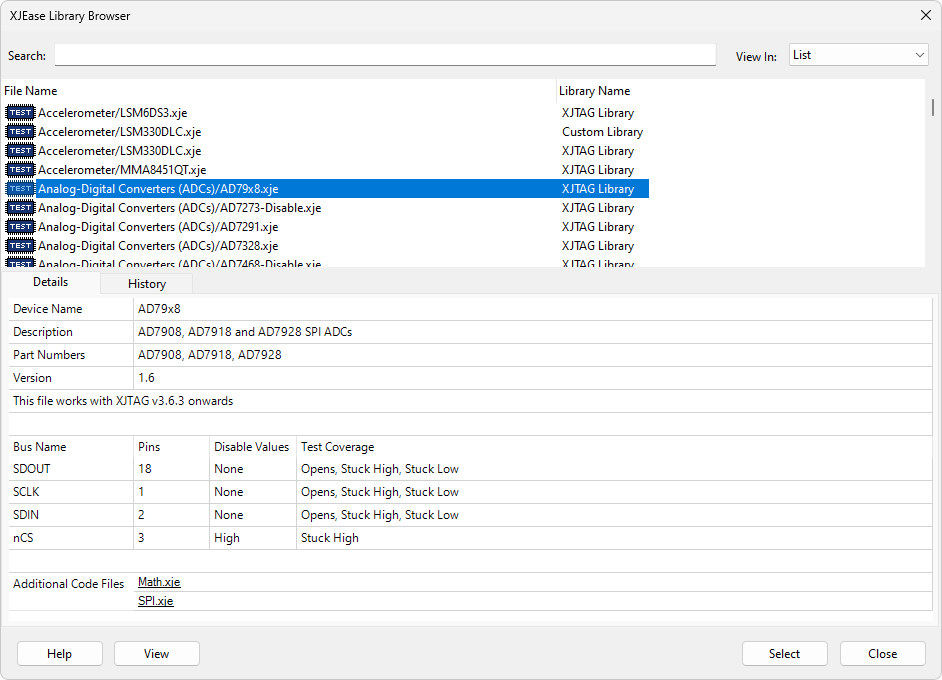Screen dimensions: 942x680
Task: Click the Close button at bottom right
Action: pyautogui.click(x=882, y=654)
